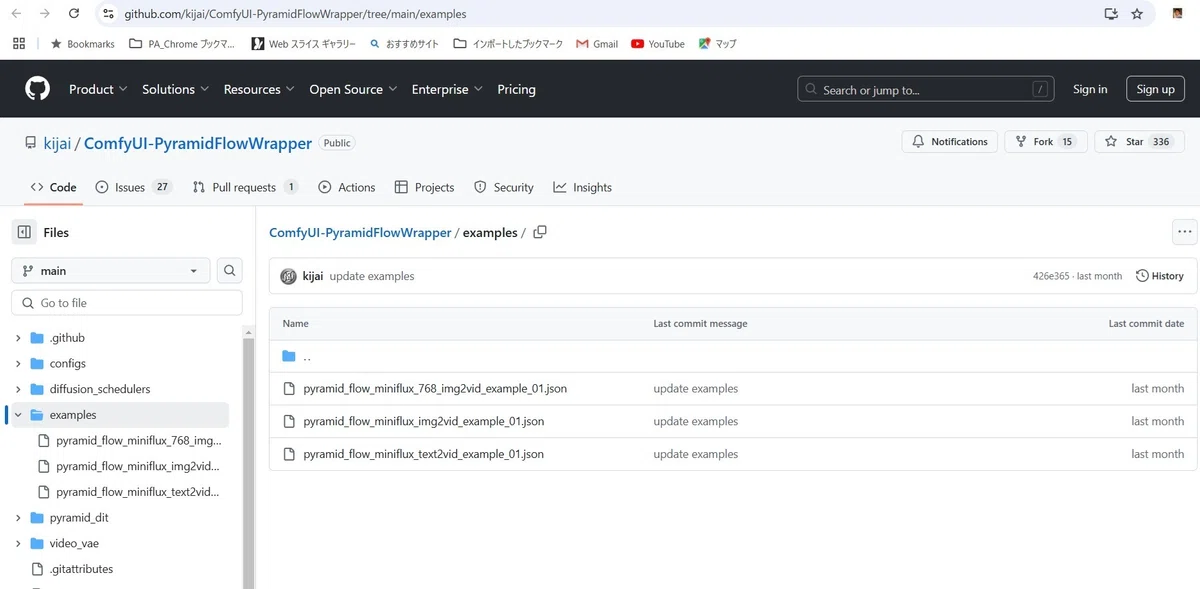The height and width of the screenshot is (589, 1200).
Task: Open the YouTube bookmark
Action: click(x=658, y=44)
